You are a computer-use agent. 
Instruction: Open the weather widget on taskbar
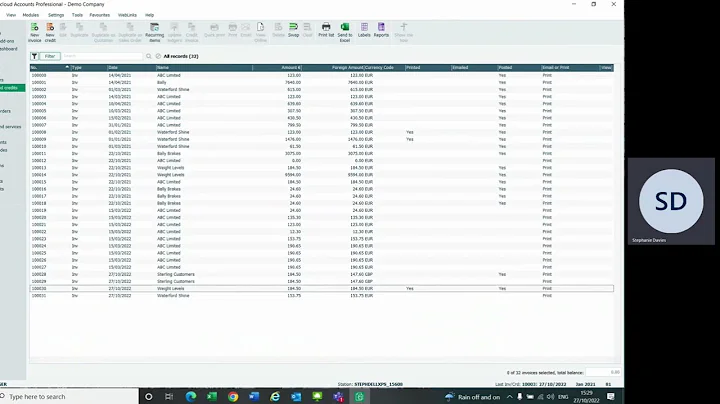pos(472,397)
